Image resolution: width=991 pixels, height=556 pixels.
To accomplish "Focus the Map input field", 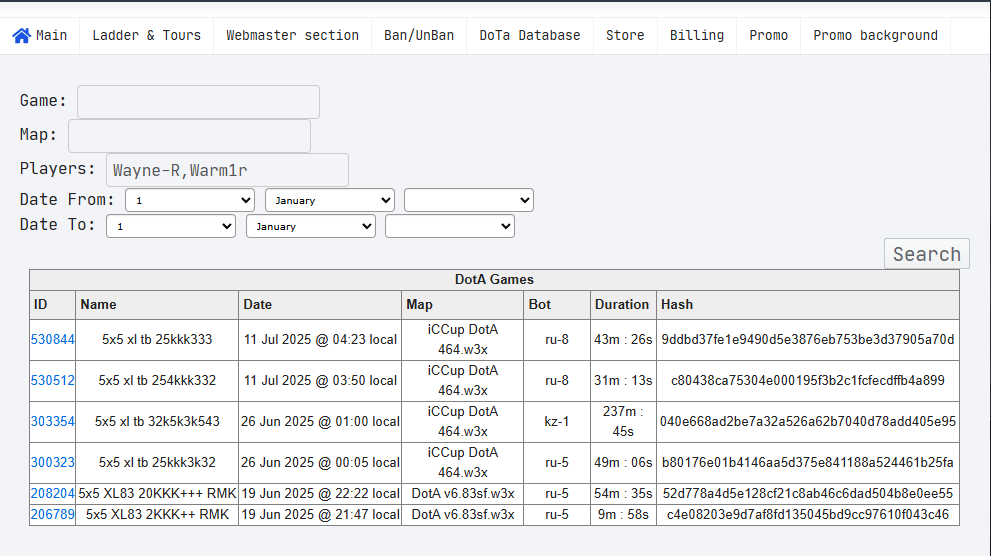I will [190, 136].
